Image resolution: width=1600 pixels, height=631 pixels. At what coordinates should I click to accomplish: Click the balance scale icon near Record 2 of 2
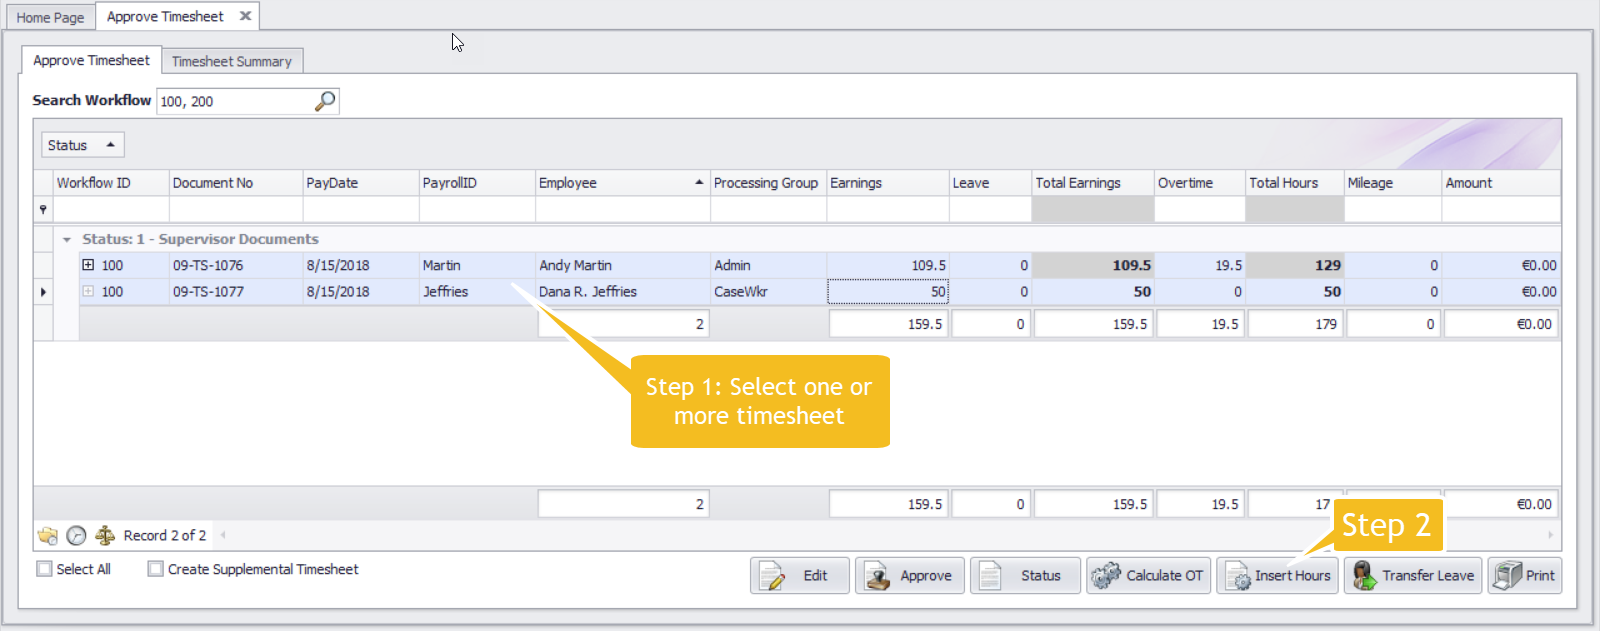click(x=105, y=536)
